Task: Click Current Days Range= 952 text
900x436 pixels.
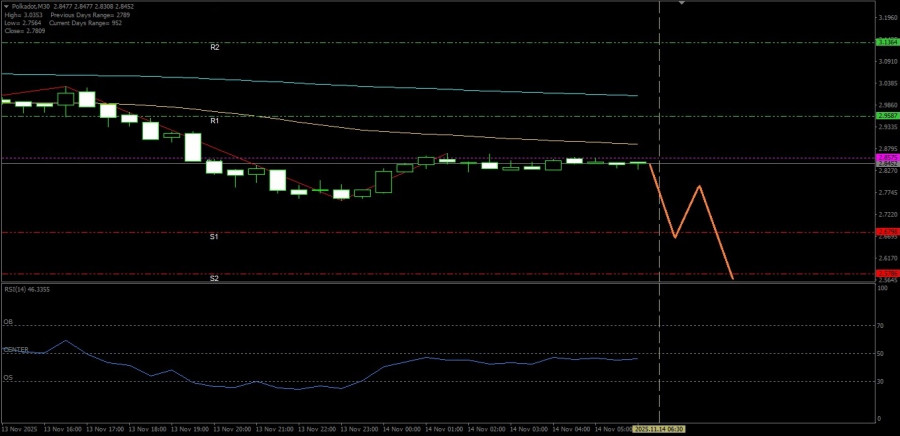Action: 85,23
